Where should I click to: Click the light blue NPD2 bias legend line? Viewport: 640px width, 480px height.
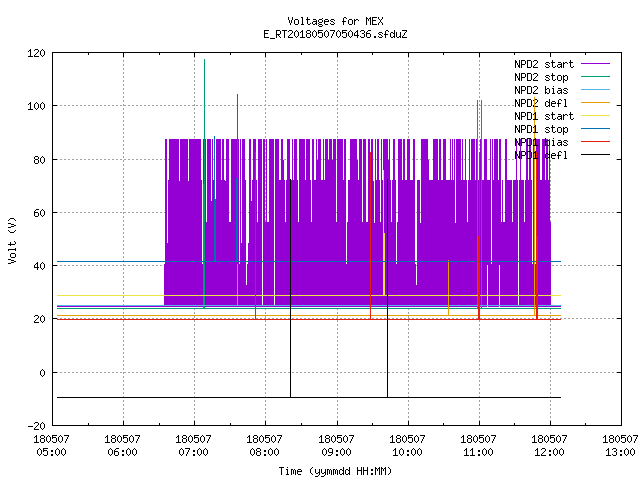pyautogui.click(x=596, y=90)
